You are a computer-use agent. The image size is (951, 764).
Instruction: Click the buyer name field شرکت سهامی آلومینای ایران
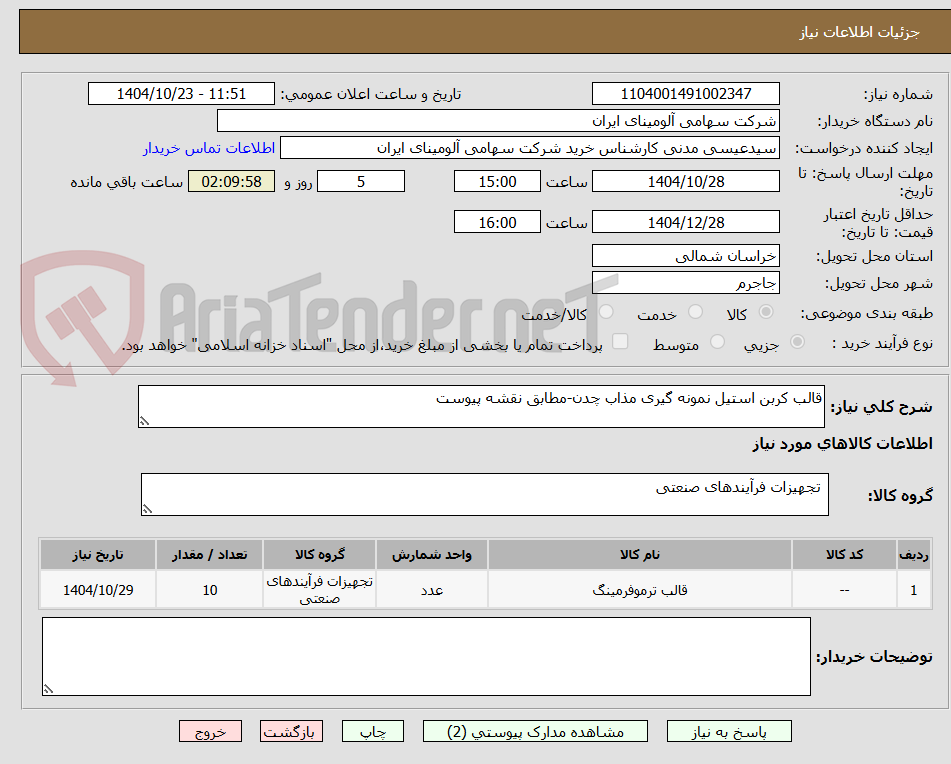click(498, 121)
